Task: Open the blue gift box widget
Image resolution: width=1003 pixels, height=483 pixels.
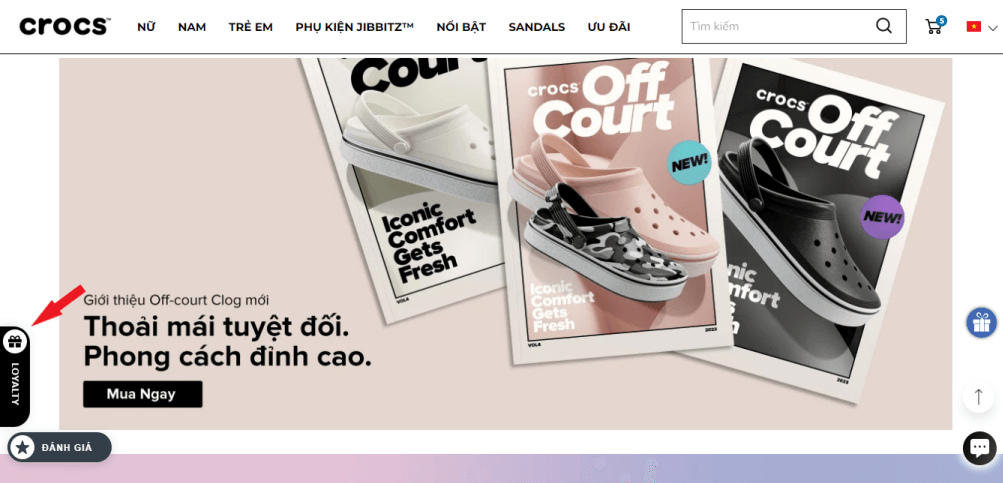Action: pyautogui.click(x=981, y=323)
